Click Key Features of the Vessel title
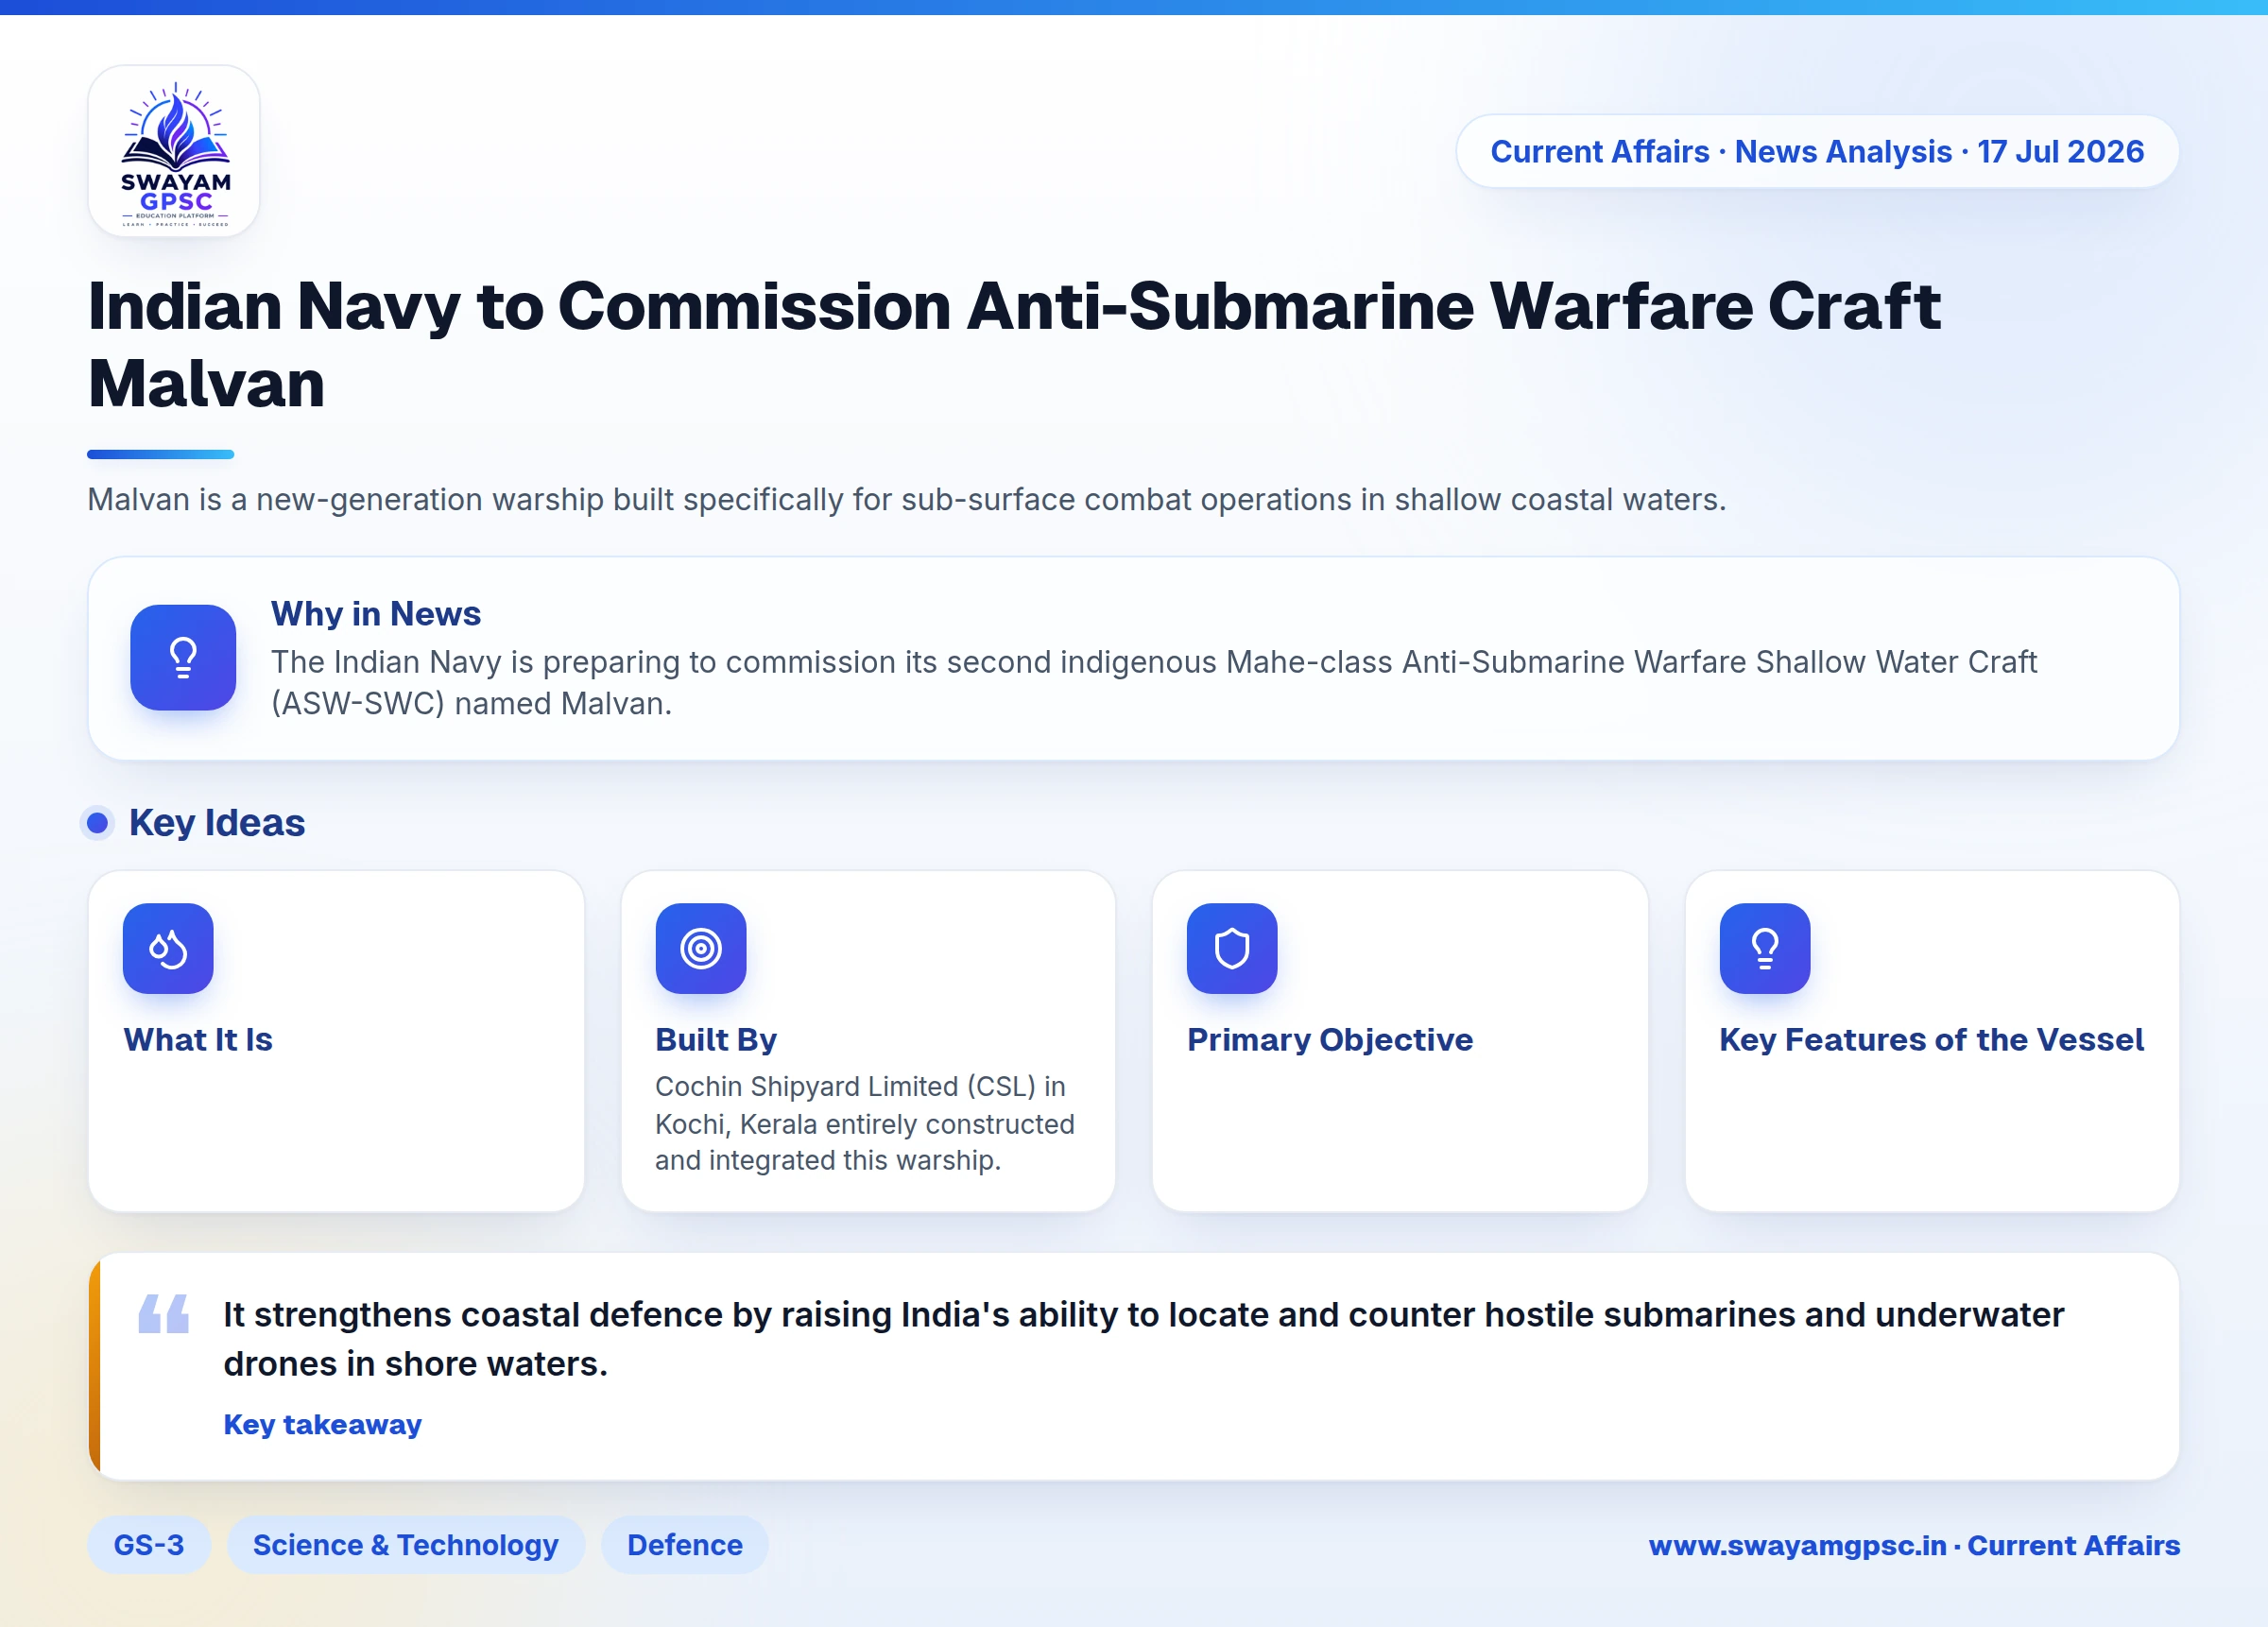 pos(1931,1040)
